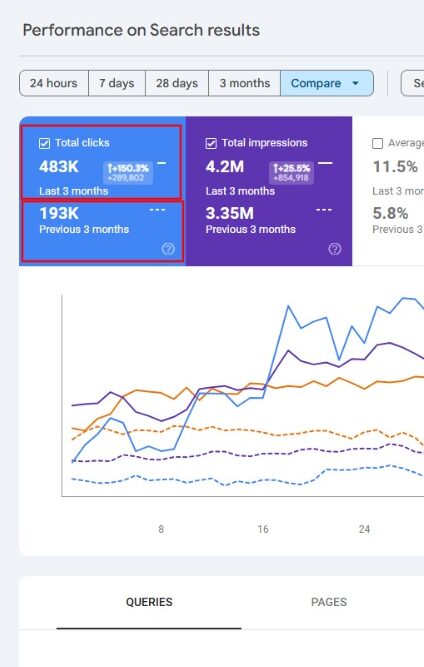Viewport: 424px width, 667px height.
Task: Click the 5.8% previous CTR value
Action: coord(390,213)
